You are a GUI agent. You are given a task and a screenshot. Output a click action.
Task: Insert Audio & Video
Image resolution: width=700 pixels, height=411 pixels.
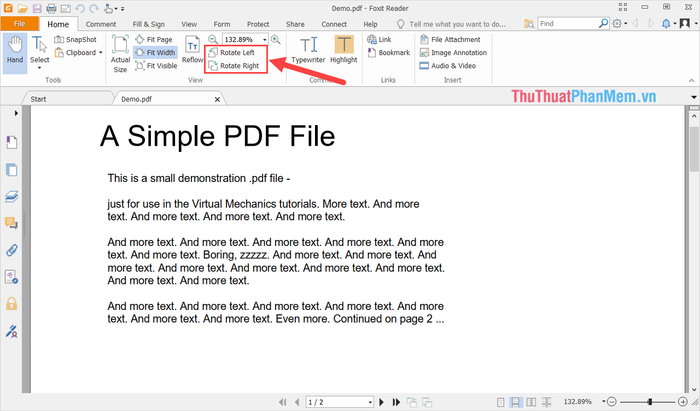tap(448, 66)
